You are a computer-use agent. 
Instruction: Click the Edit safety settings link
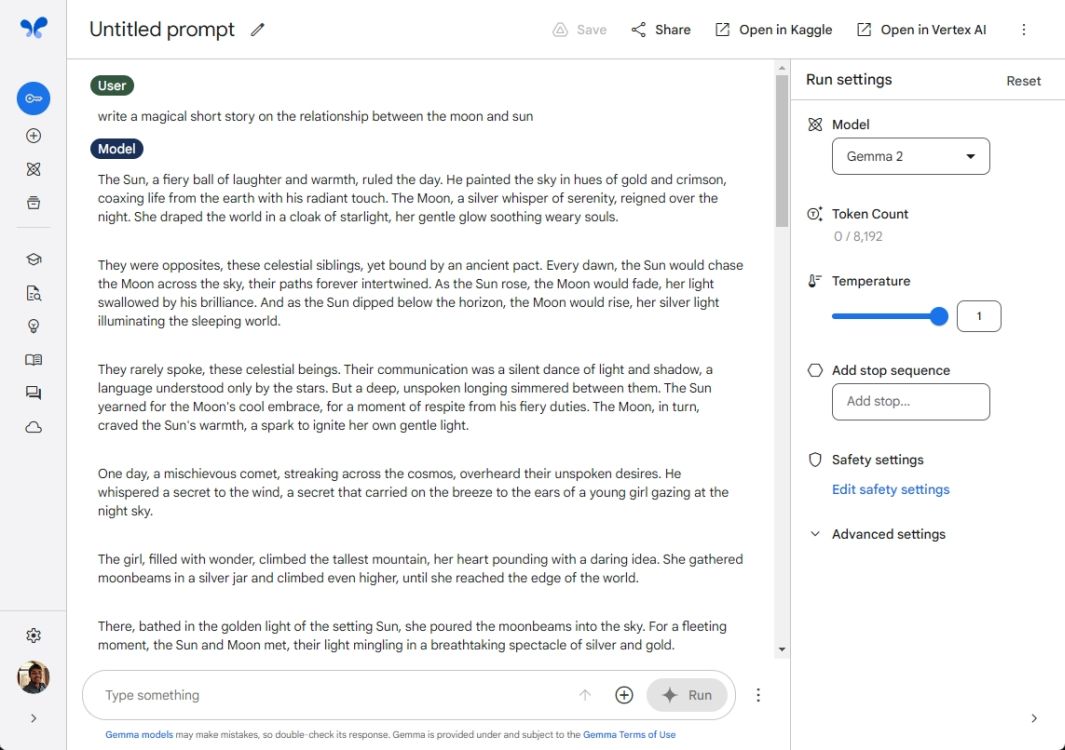tap(890, 489)
